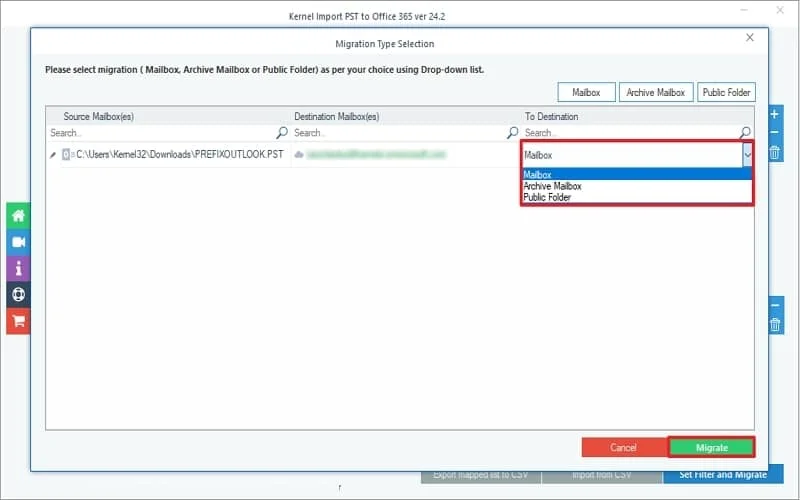Select Public Folder in the dropdown list
The image size is (800, 500).
coord(637,197)
